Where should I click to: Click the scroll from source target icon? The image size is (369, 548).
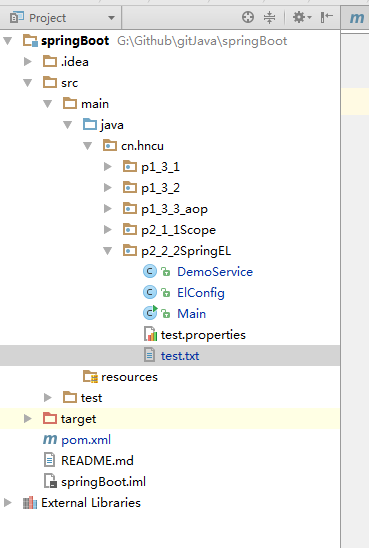[x=248, y=17]
